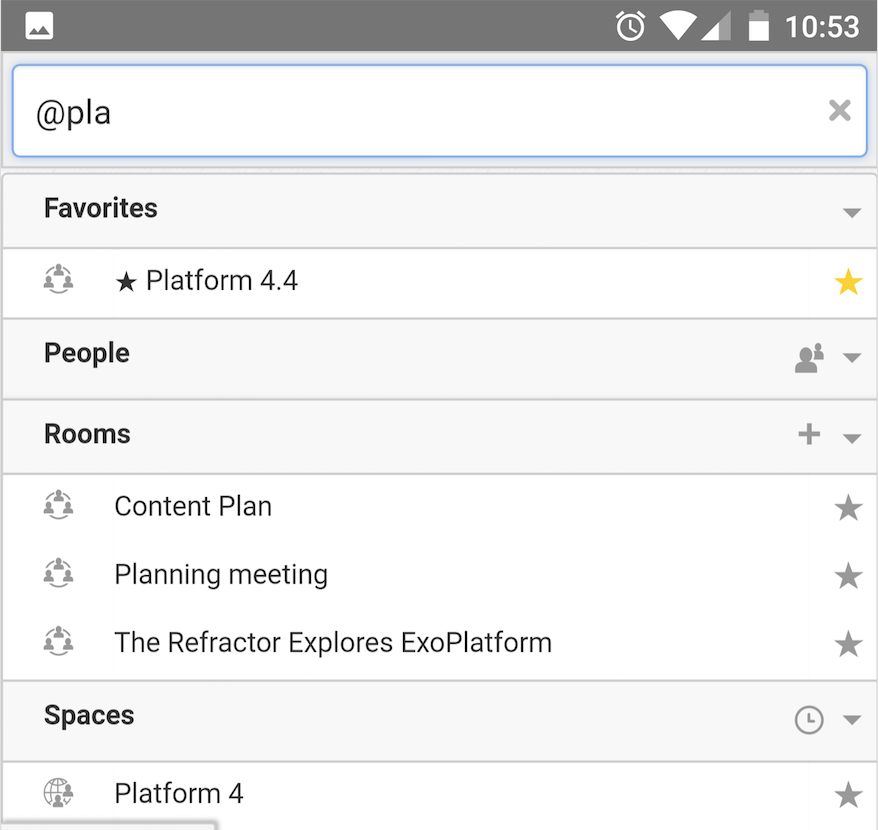Unfavorite Platform 4.4 using the yellow star
878x830 pixels.
[x=848, y=281]
